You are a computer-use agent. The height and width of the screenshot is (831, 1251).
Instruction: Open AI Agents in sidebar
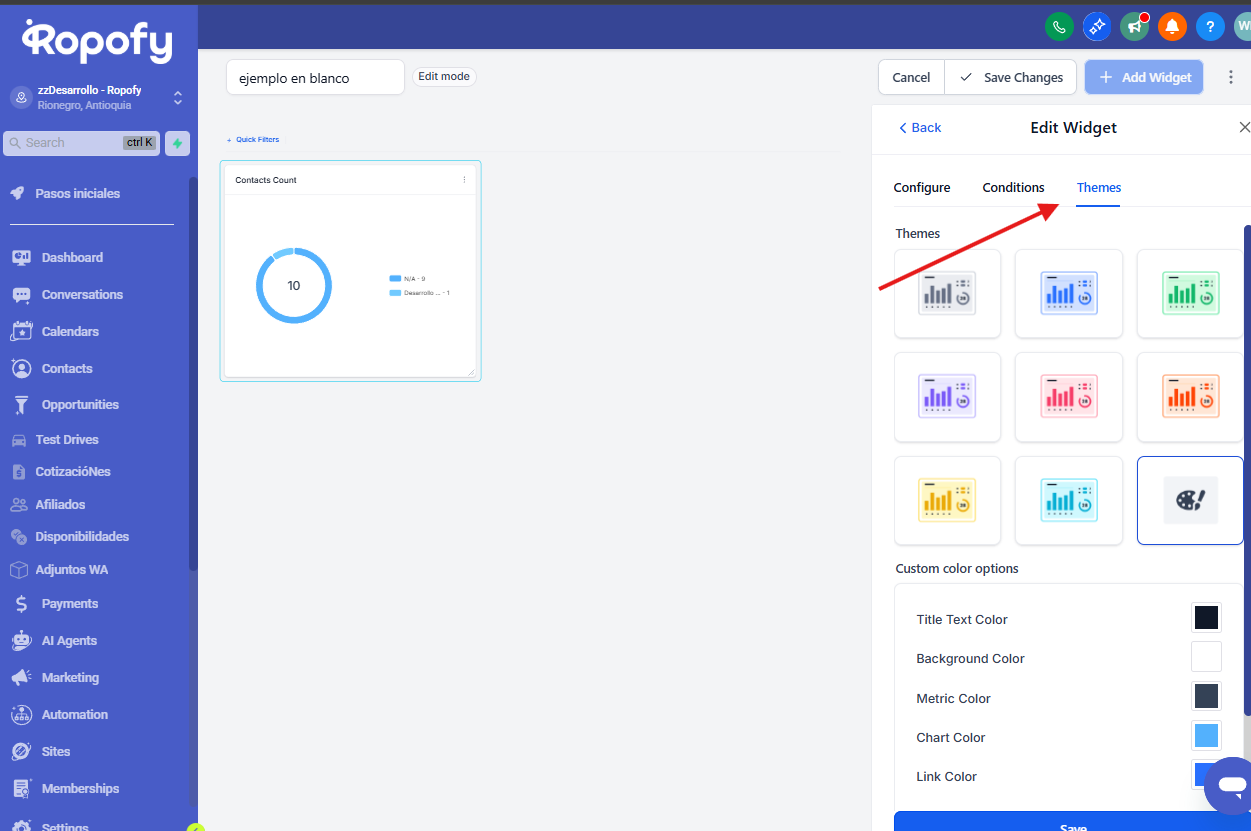(69, 641)
